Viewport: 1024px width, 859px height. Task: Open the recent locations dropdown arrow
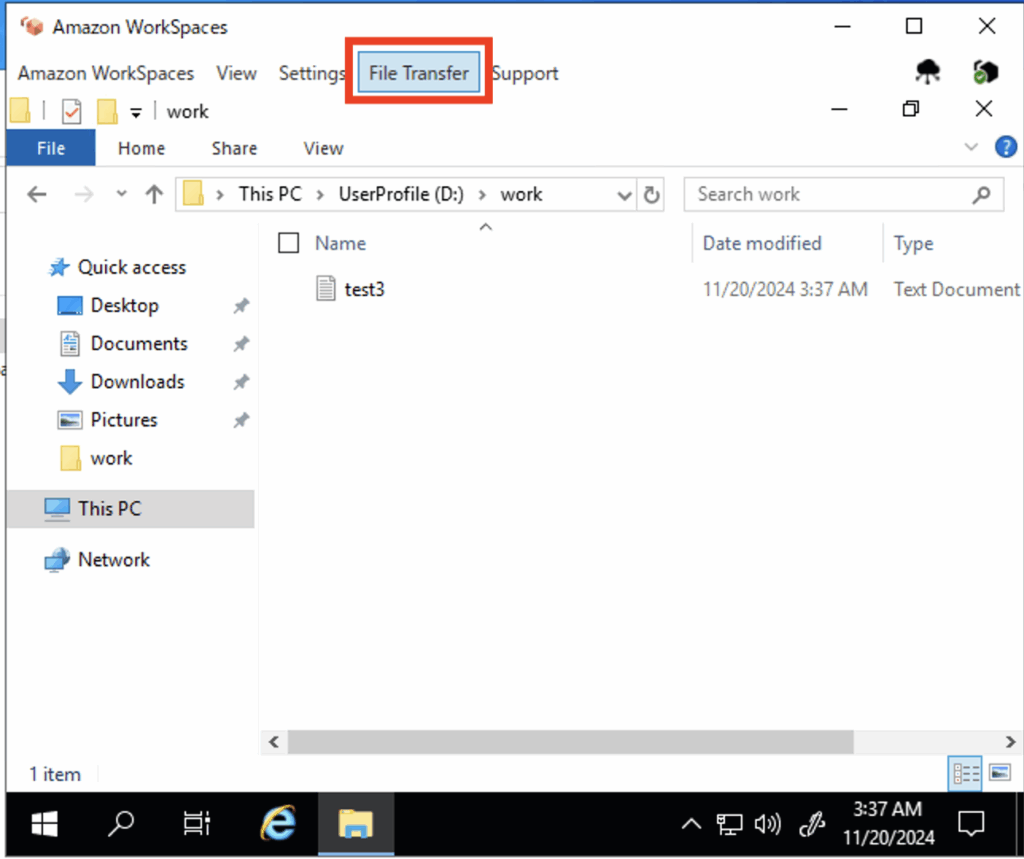tap(122, 195)
